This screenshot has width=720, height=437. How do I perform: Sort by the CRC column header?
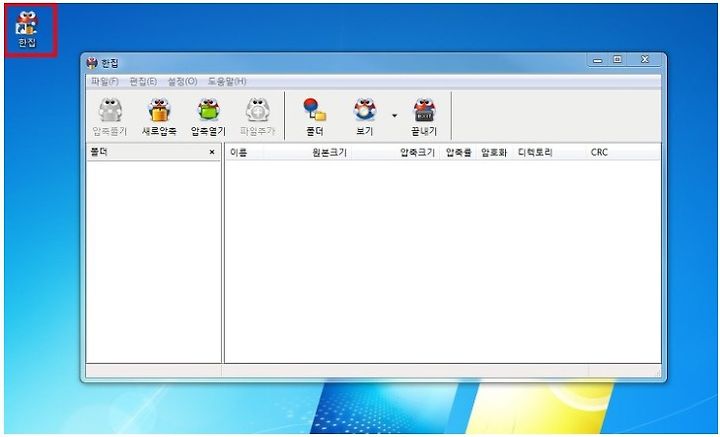[x=624, y=152]
